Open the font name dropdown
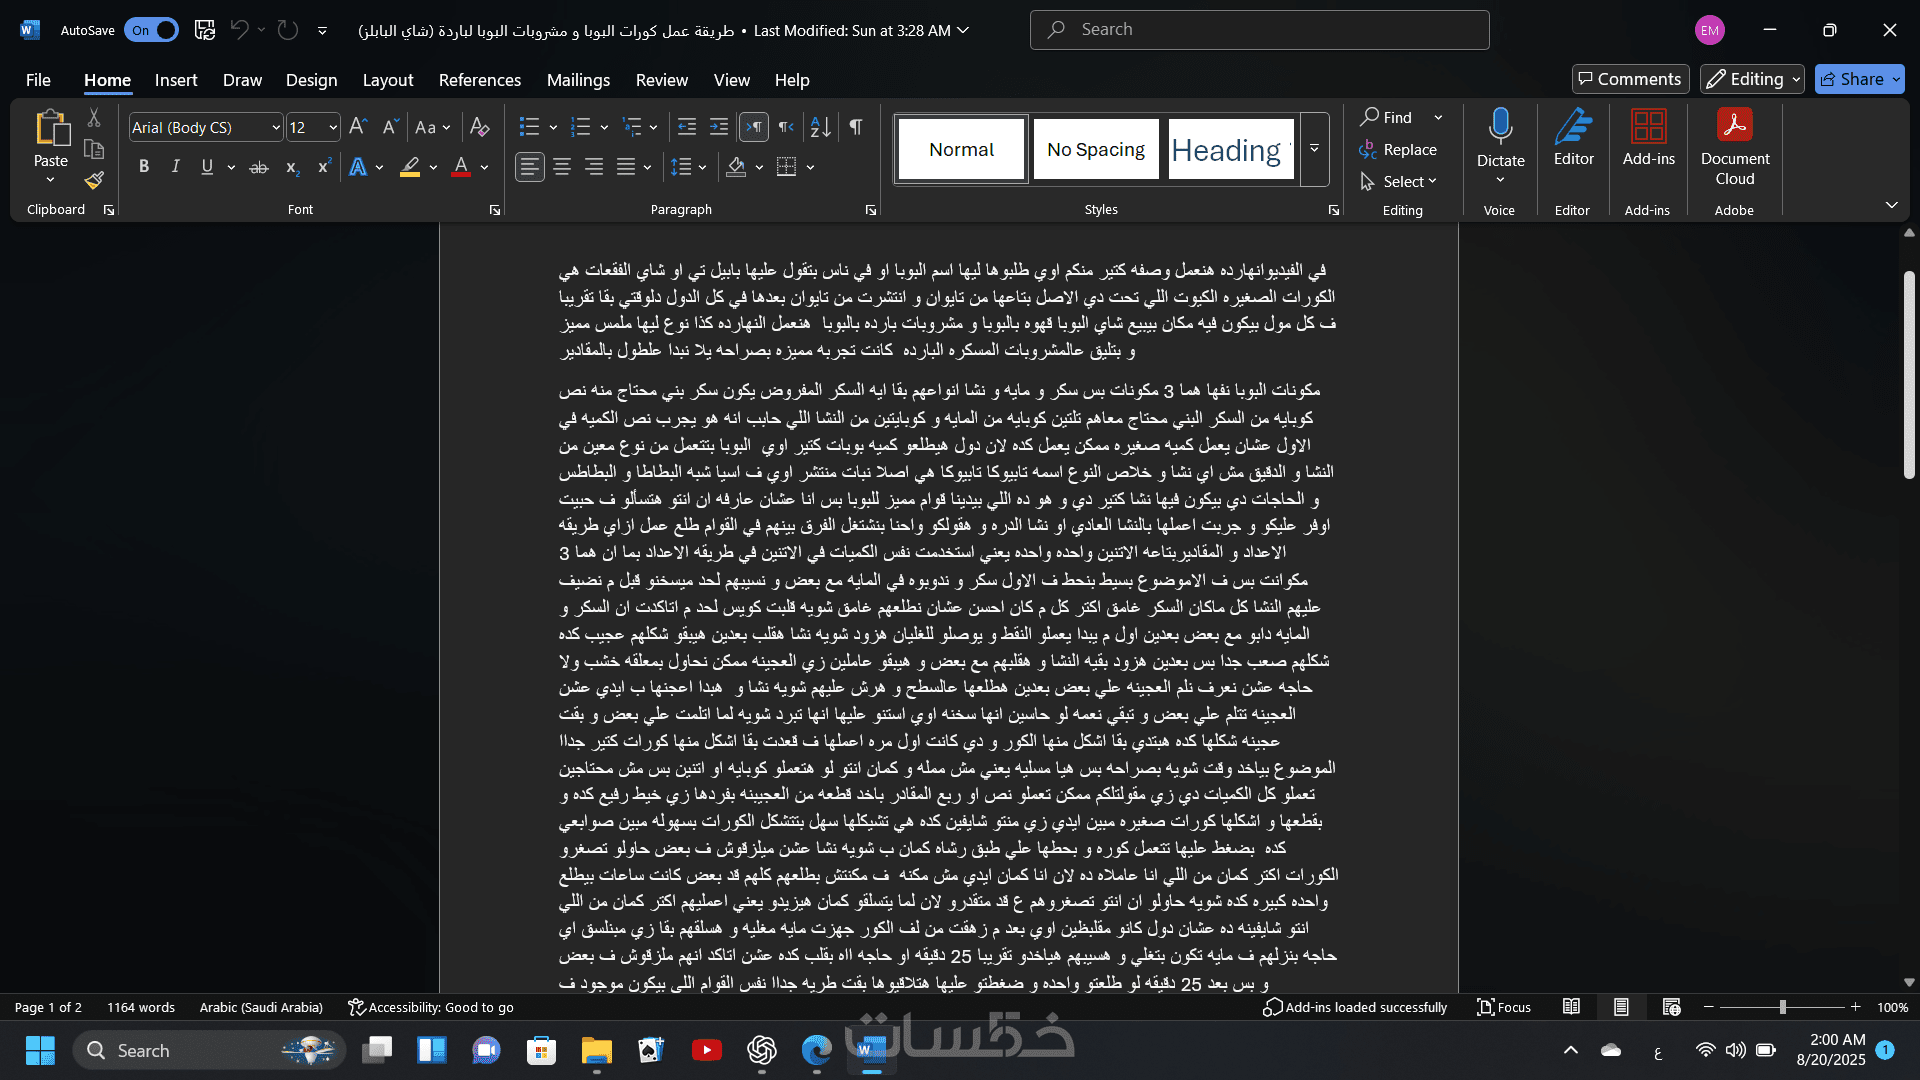 [276, 128]
